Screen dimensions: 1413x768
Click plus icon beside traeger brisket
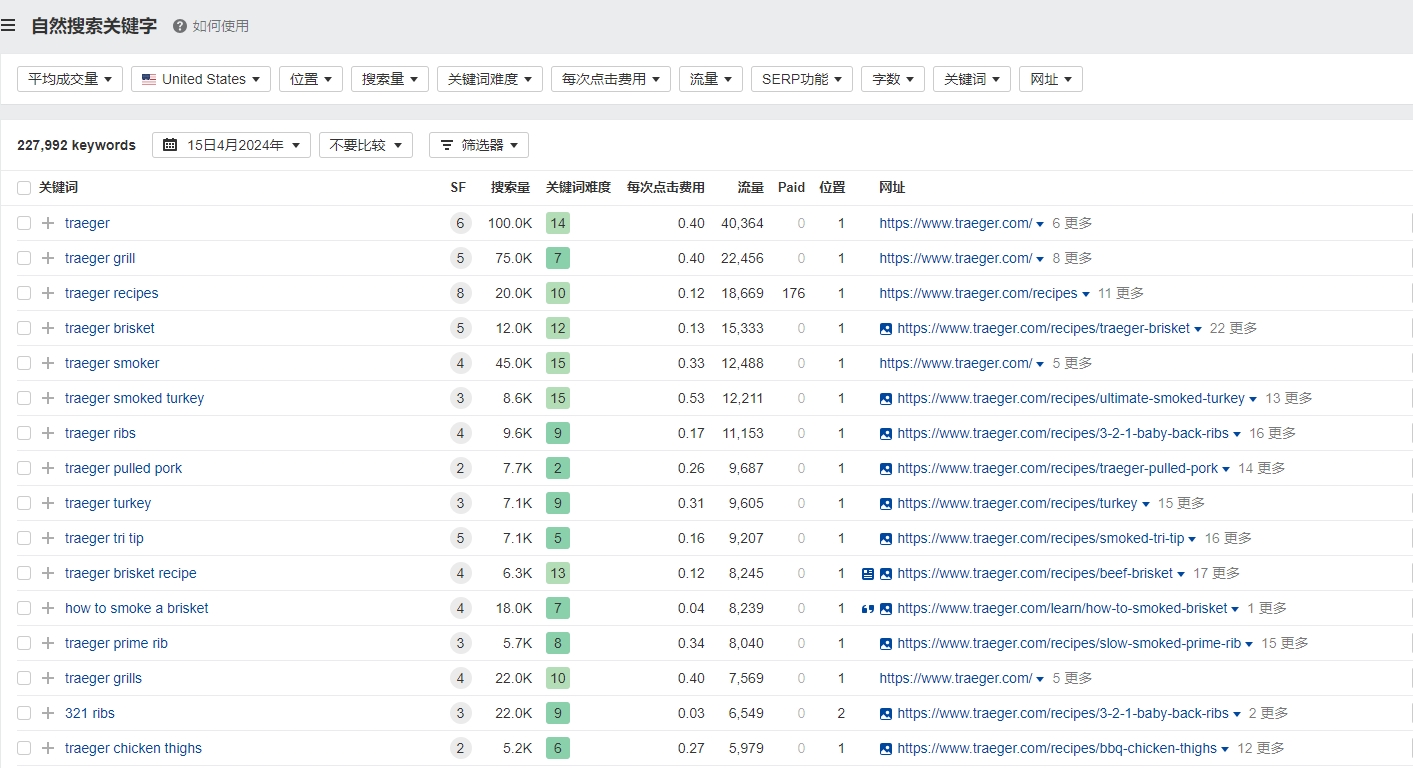pyautogui.click(x=48, y=328)
